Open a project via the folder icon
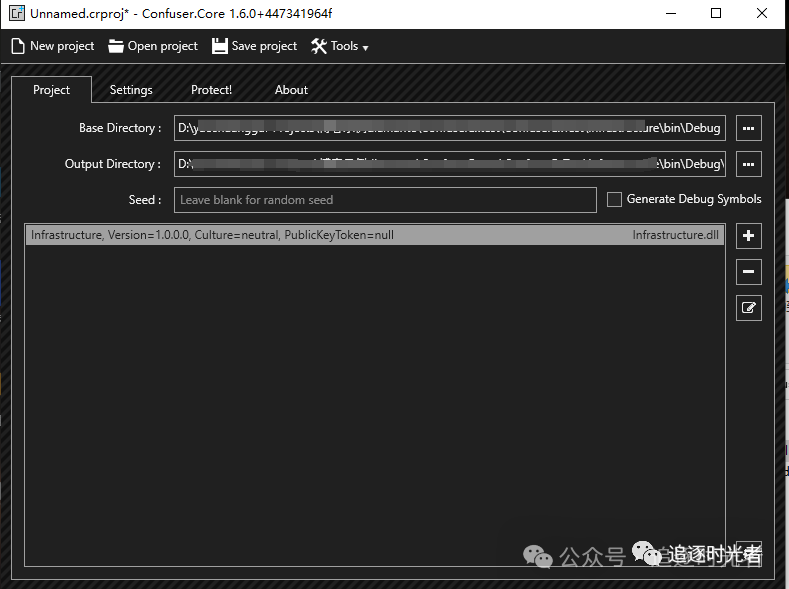 [116, 46]
